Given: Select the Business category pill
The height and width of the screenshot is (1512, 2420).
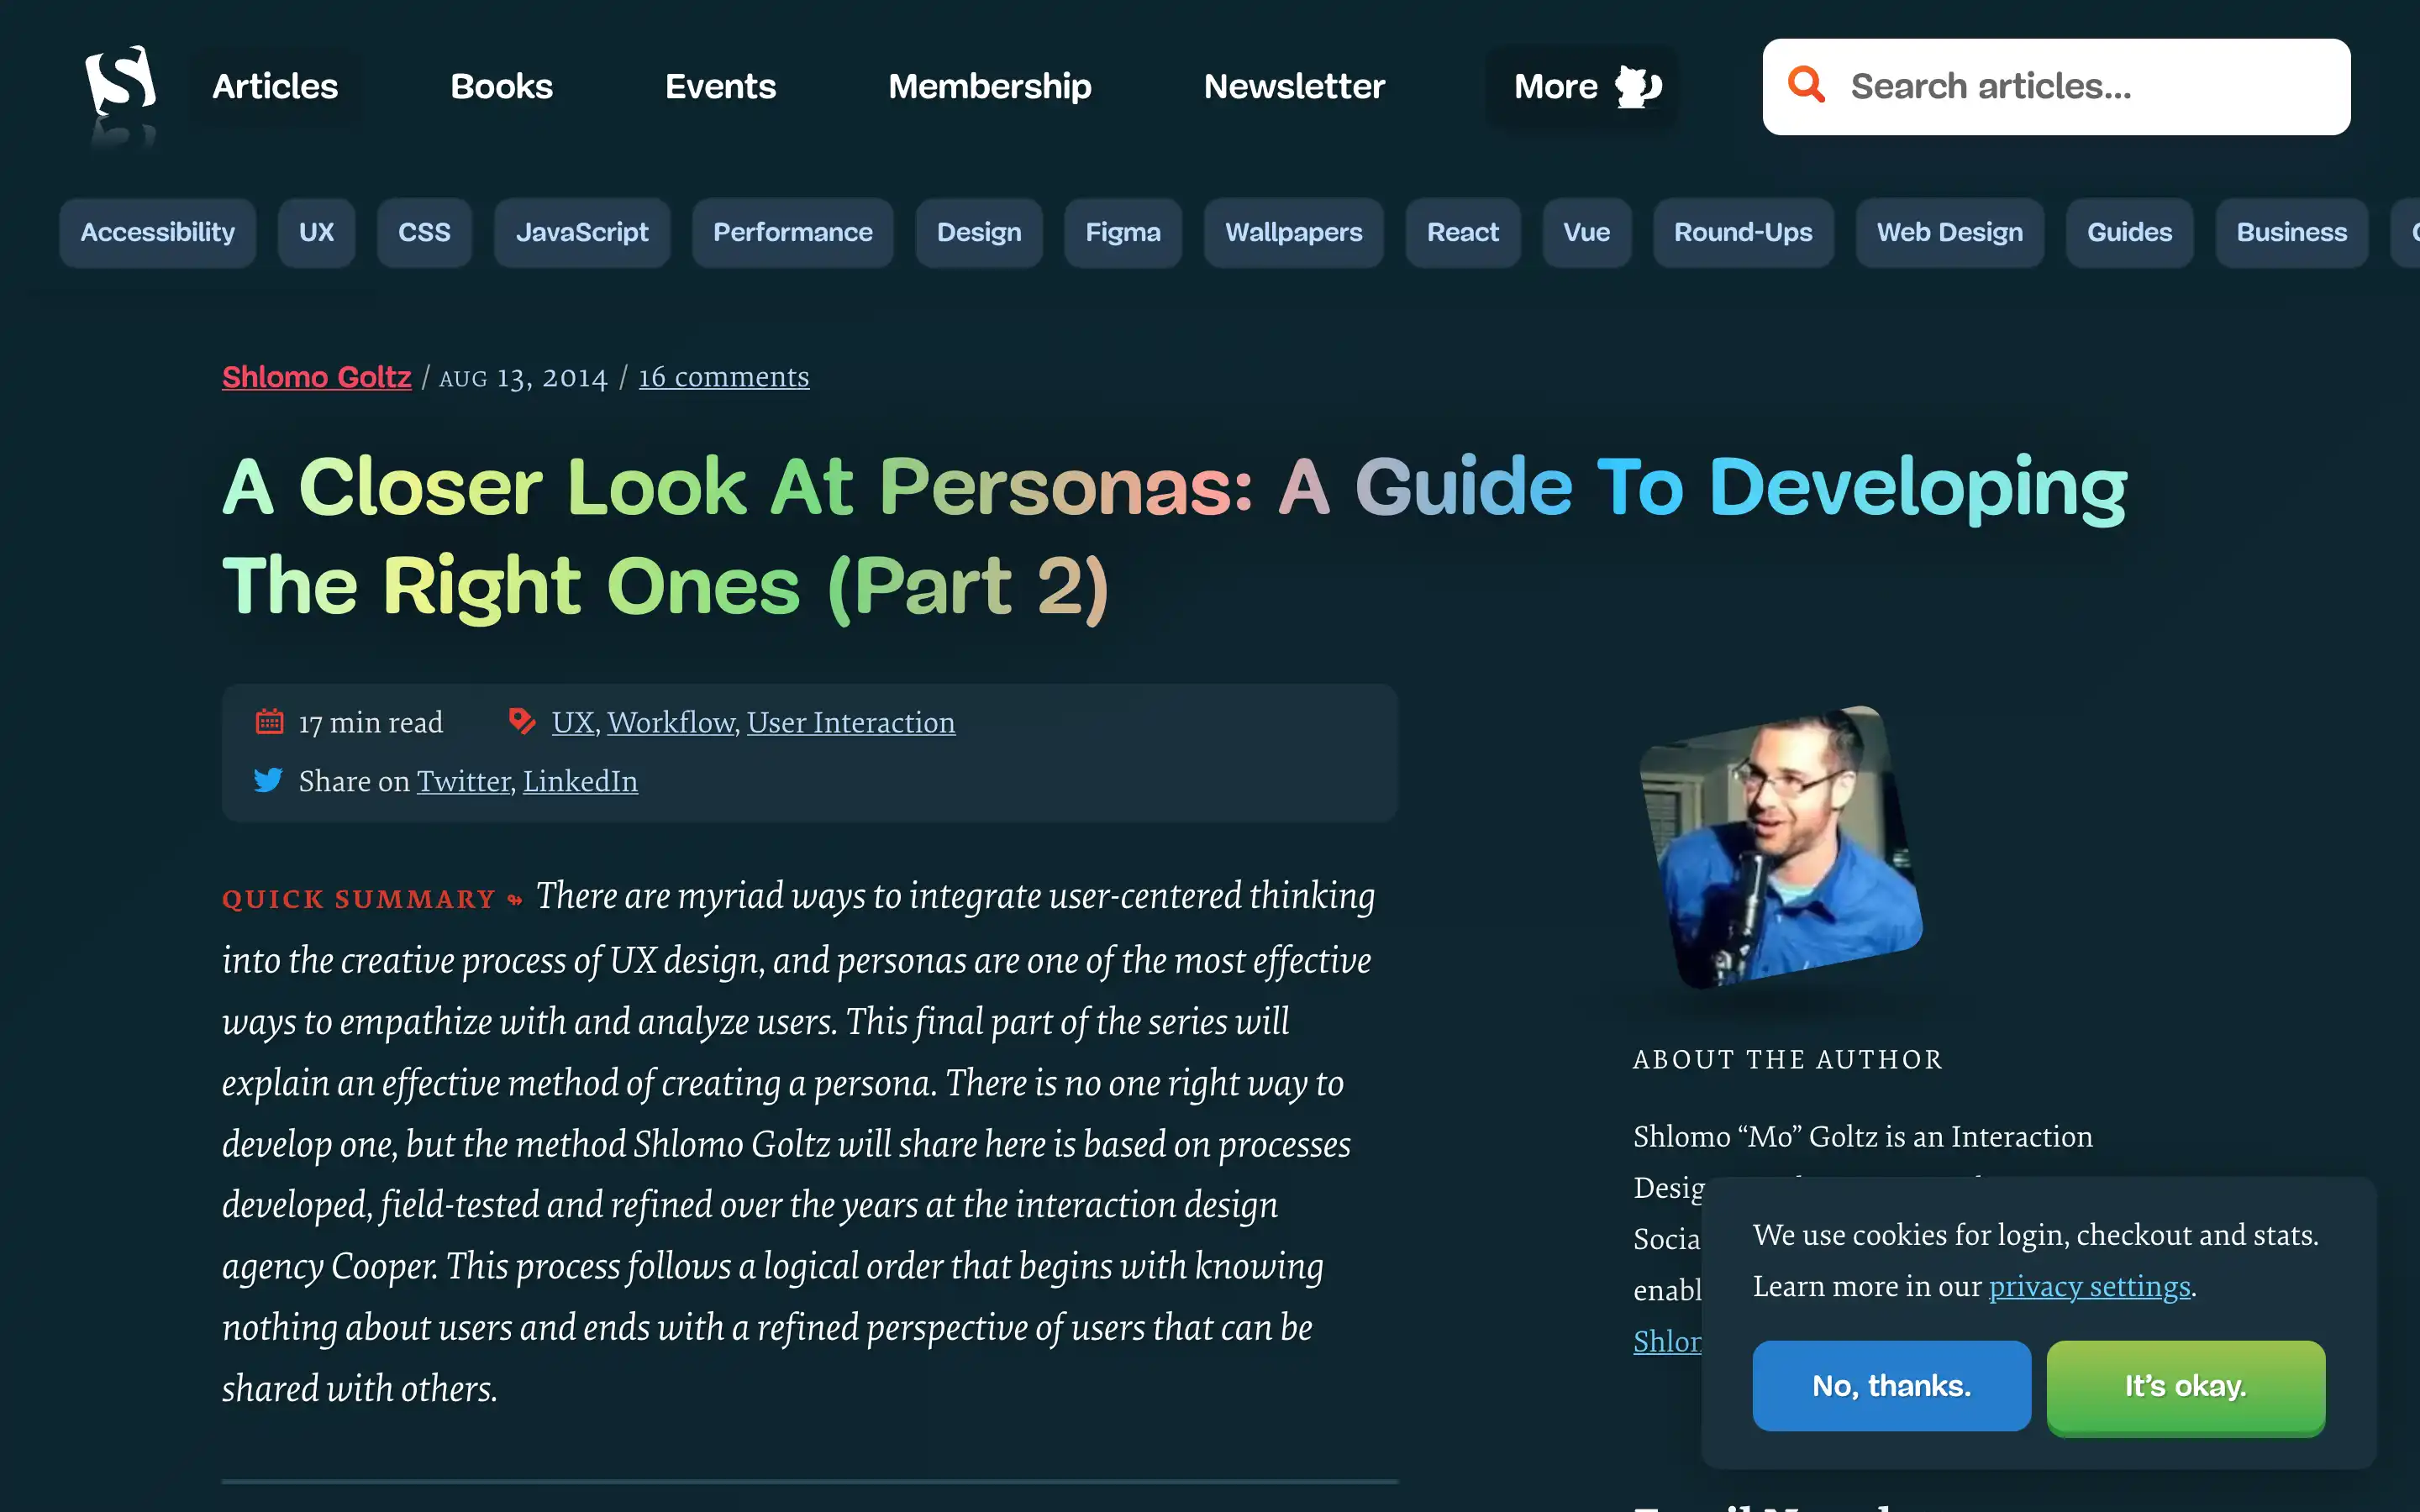Looking at the screenshot, I should 2291,233.
